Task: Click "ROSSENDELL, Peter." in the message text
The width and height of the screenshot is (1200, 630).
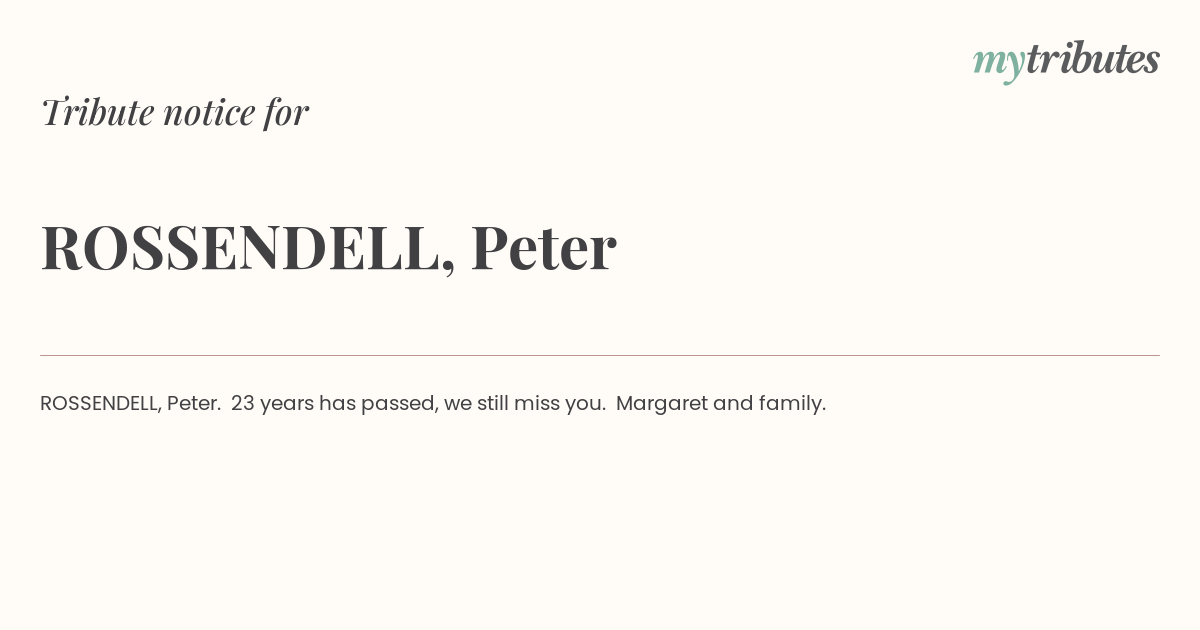Action: (x=130, y=403)
